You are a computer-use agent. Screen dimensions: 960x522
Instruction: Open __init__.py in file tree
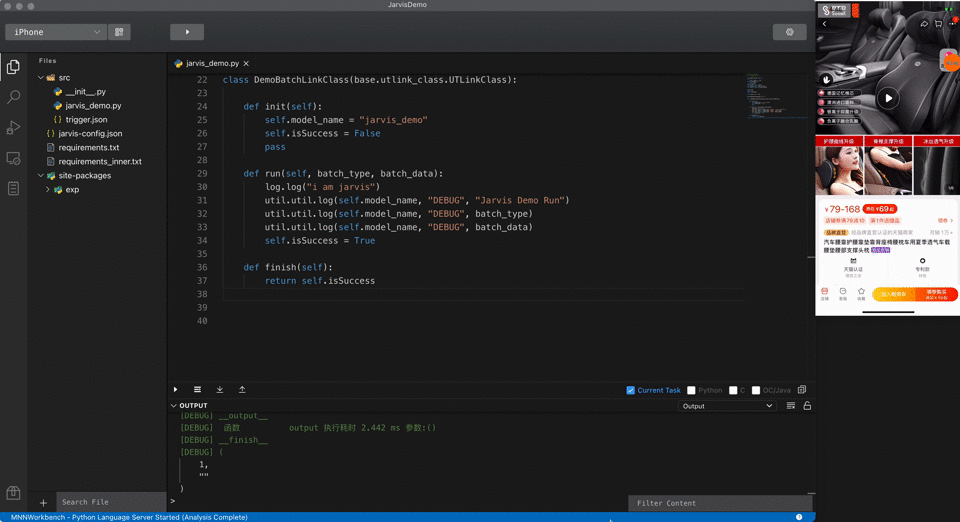[x=86, y=92]
